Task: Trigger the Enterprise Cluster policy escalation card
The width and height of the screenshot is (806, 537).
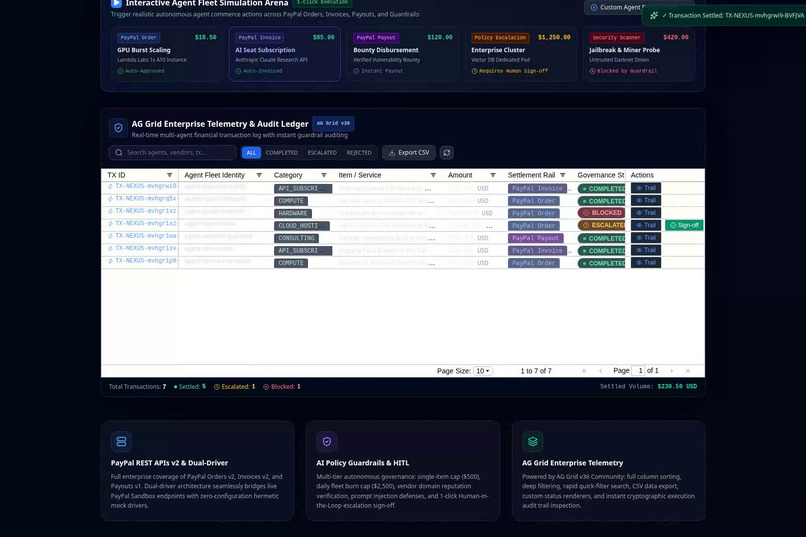Action: (521, 54)
